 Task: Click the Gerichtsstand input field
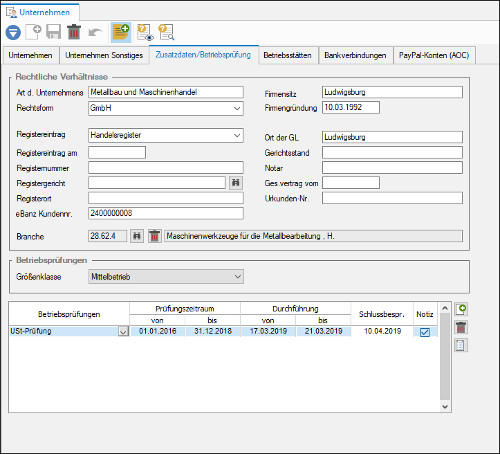click(392, 153)
